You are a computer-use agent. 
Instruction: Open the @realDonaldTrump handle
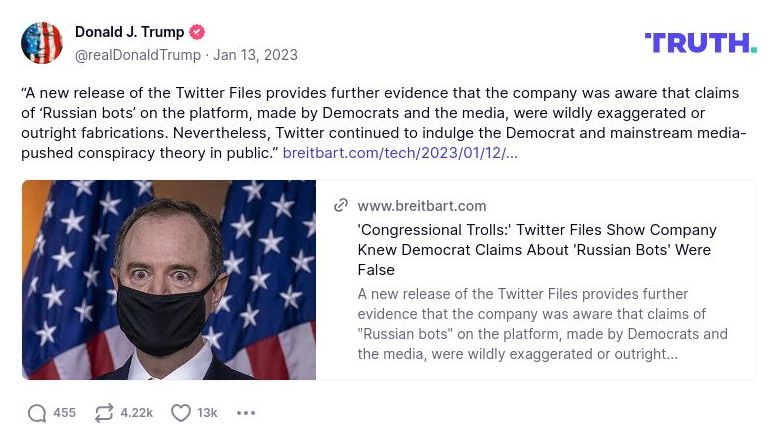pos(137,55)
